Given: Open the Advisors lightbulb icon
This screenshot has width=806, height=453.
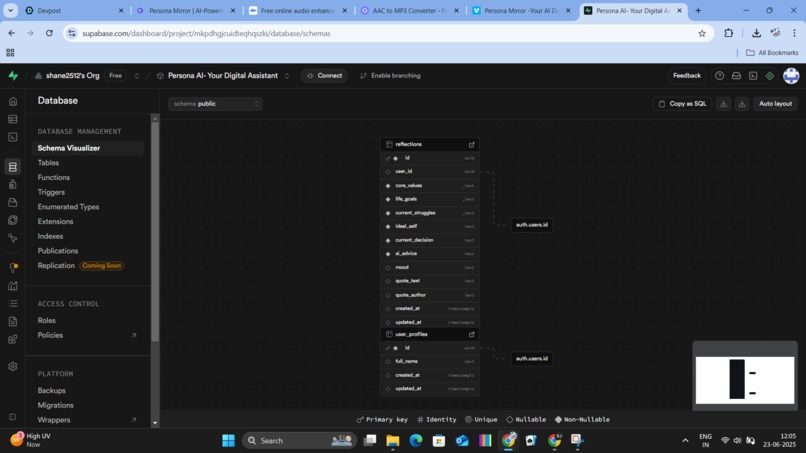Looking at the screenshot, I should (x=13, y=267).
